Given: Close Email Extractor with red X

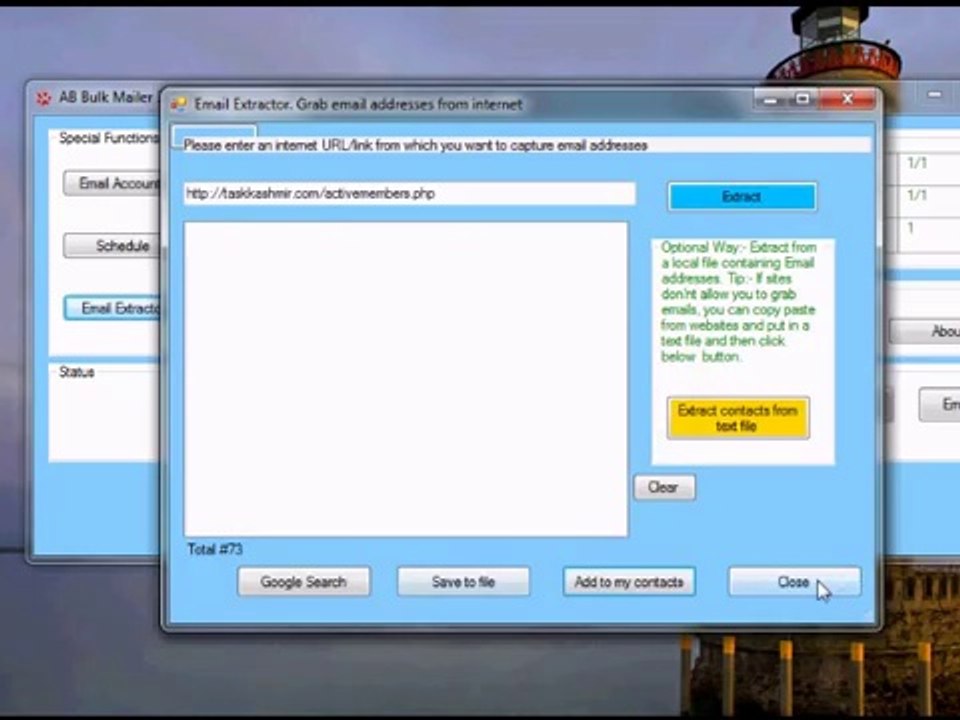Looking at the screenshot, I should coord(847,99).
